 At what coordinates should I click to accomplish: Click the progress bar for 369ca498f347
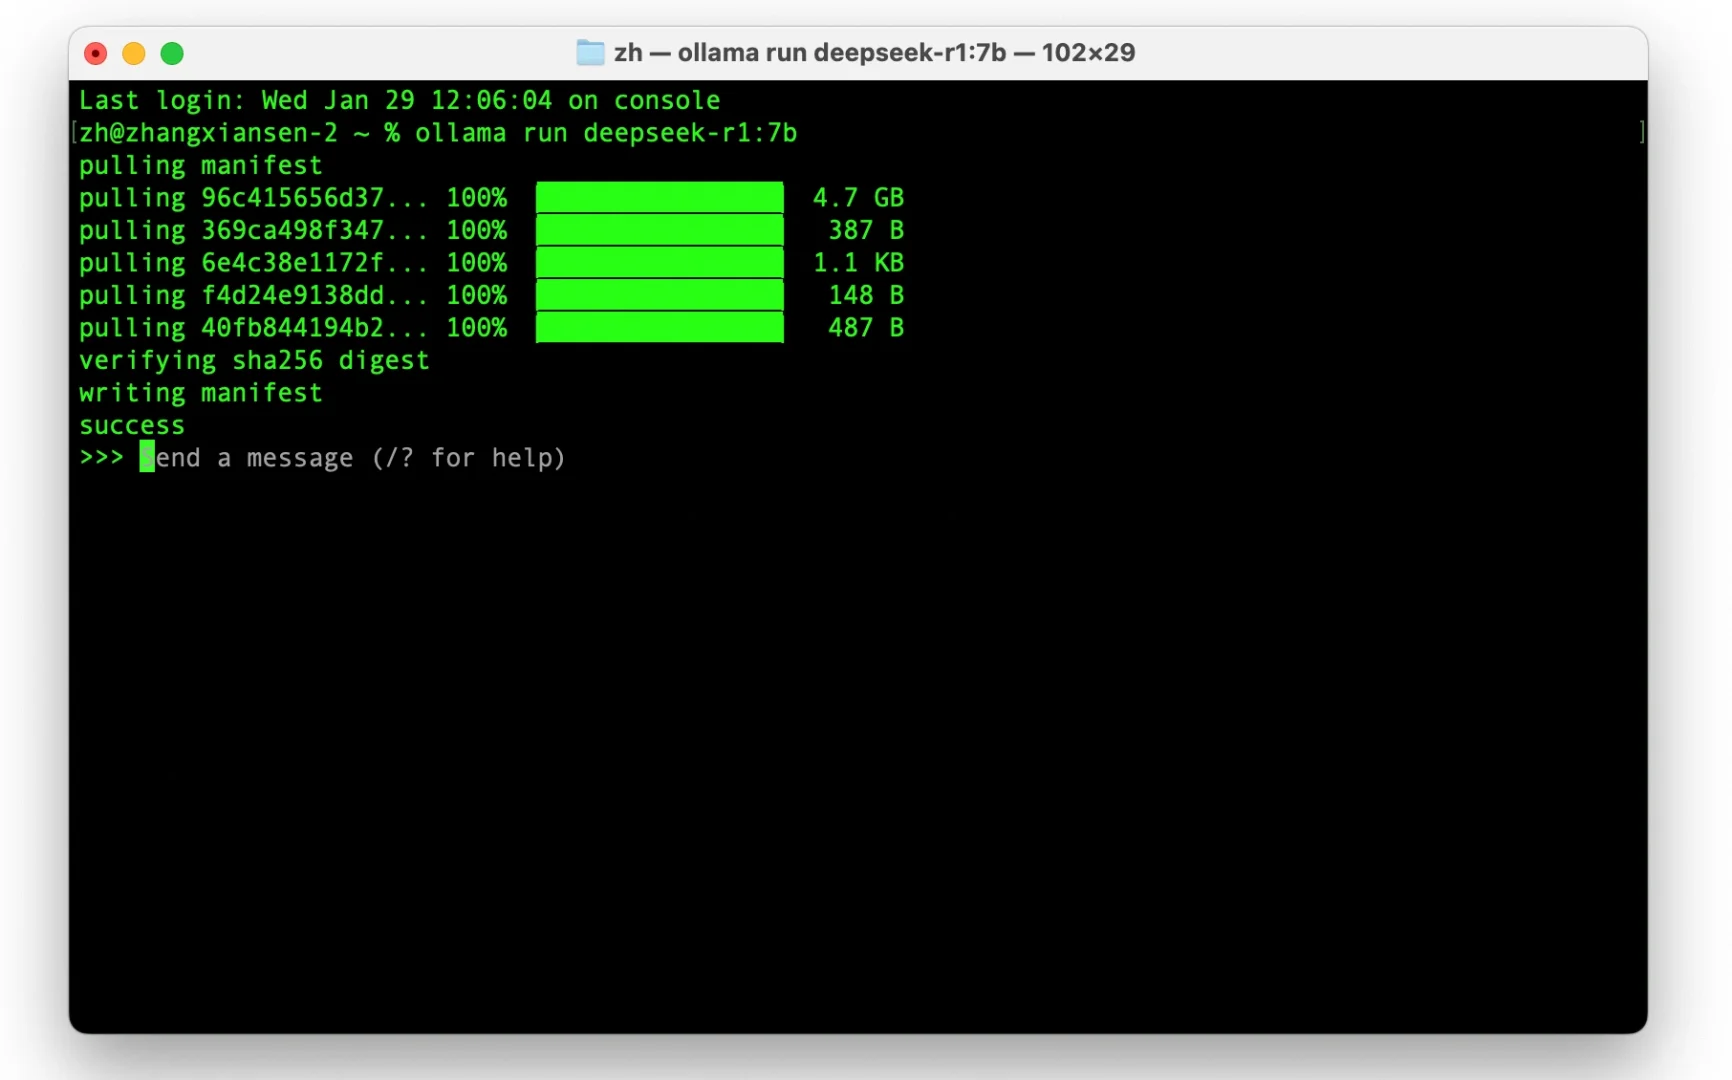coord(660,230)
